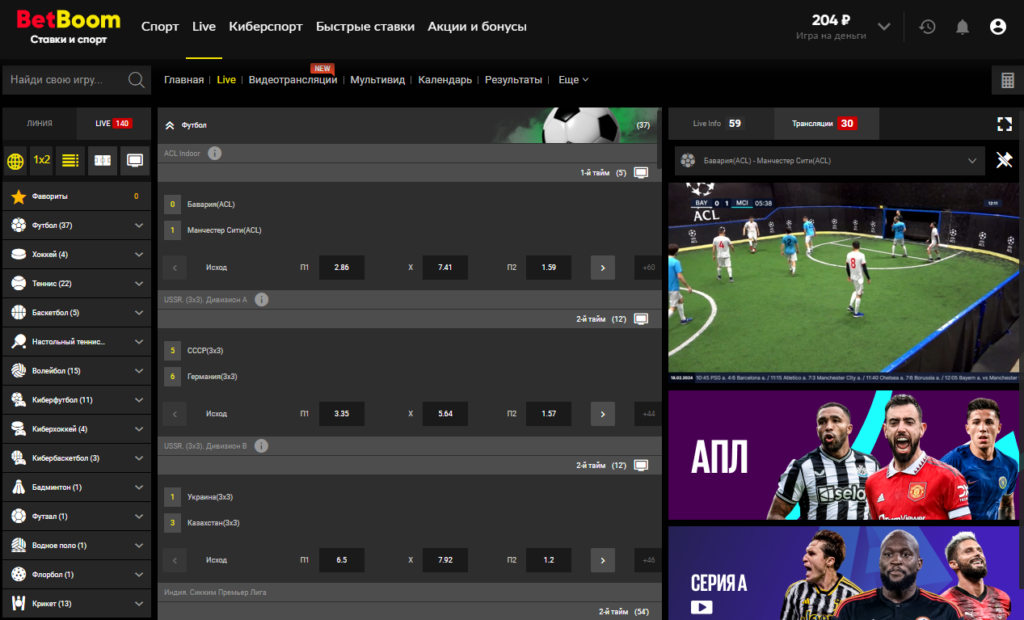The width and height of the screenshot is (1024, 620).
Task: Open Киберспорт in top navigation
Action: coord(266,27)
